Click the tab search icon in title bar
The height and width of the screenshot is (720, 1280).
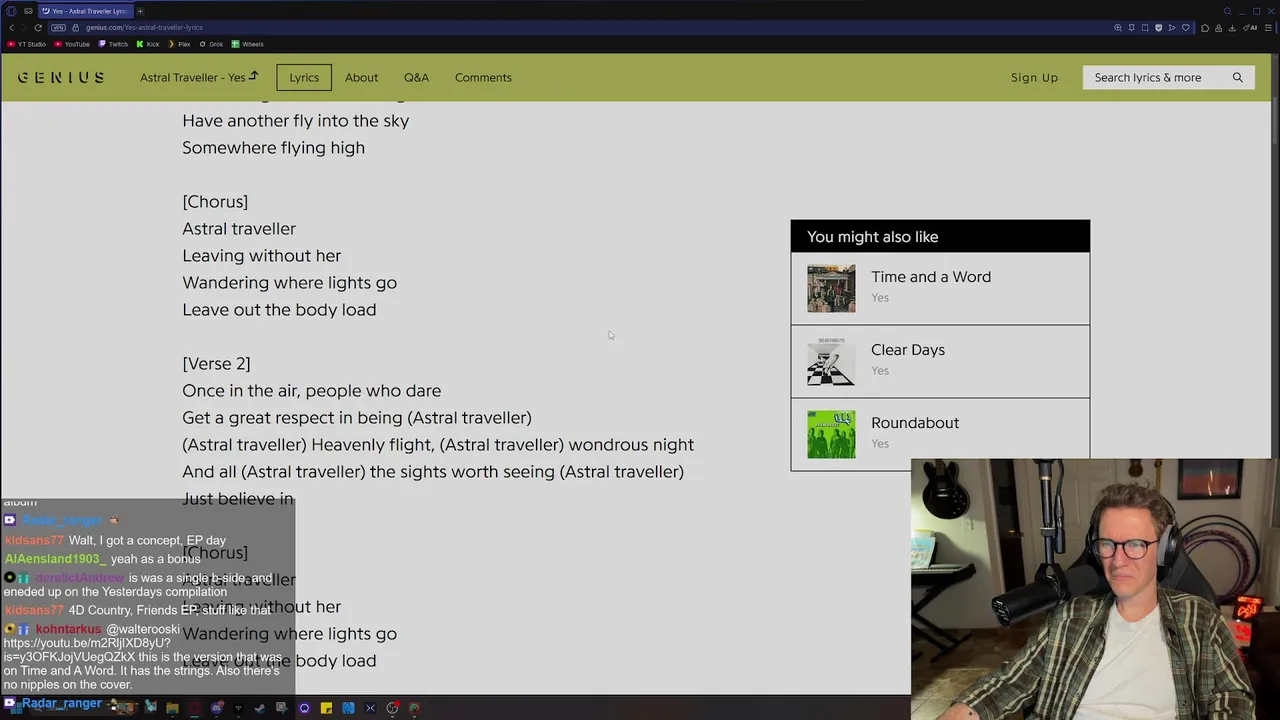point(1227,11)
